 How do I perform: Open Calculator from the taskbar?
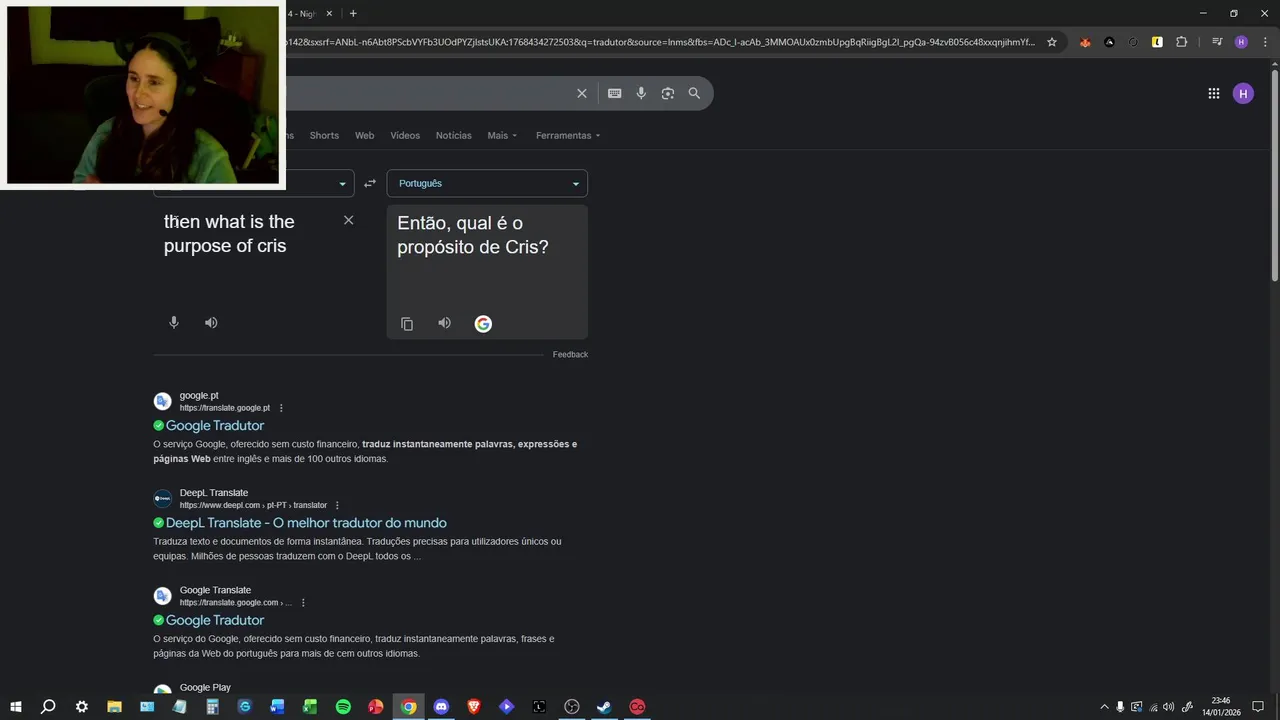212,707
